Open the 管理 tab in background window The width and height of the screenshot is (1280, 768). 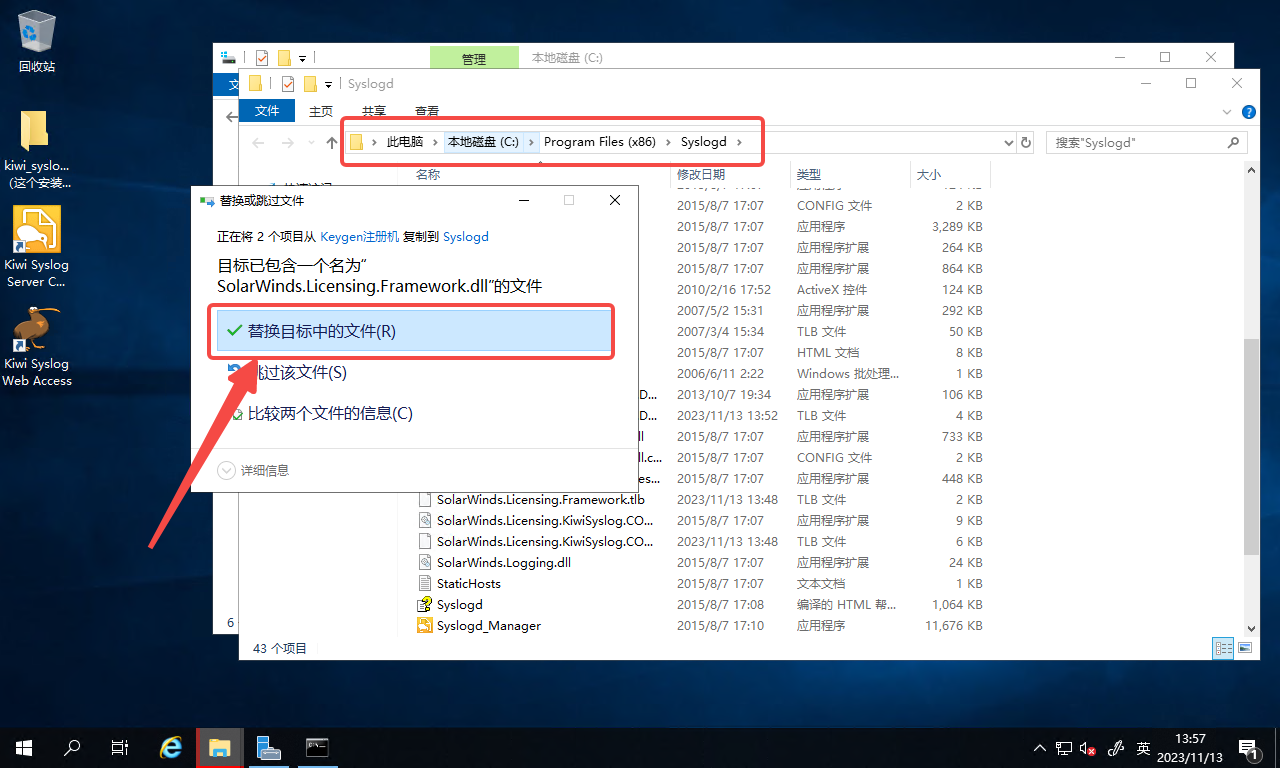pyautogui.click(x=474, y=59)
